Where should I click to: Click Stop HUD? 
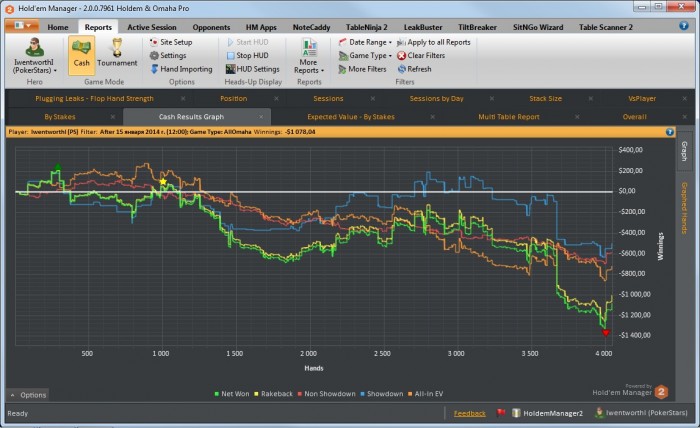click(247, 55)
